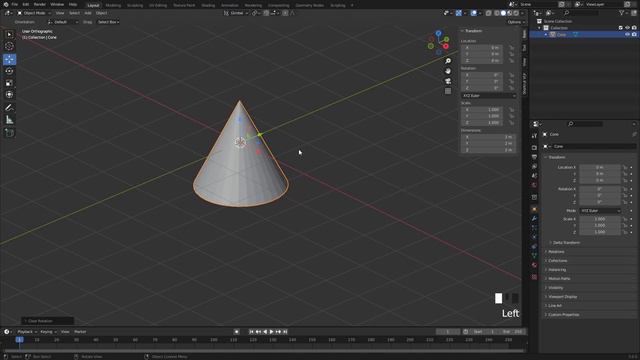Screen dimensions: 640x360
Task: Disable Cone in renders camera icon
Action: point(634,35)
